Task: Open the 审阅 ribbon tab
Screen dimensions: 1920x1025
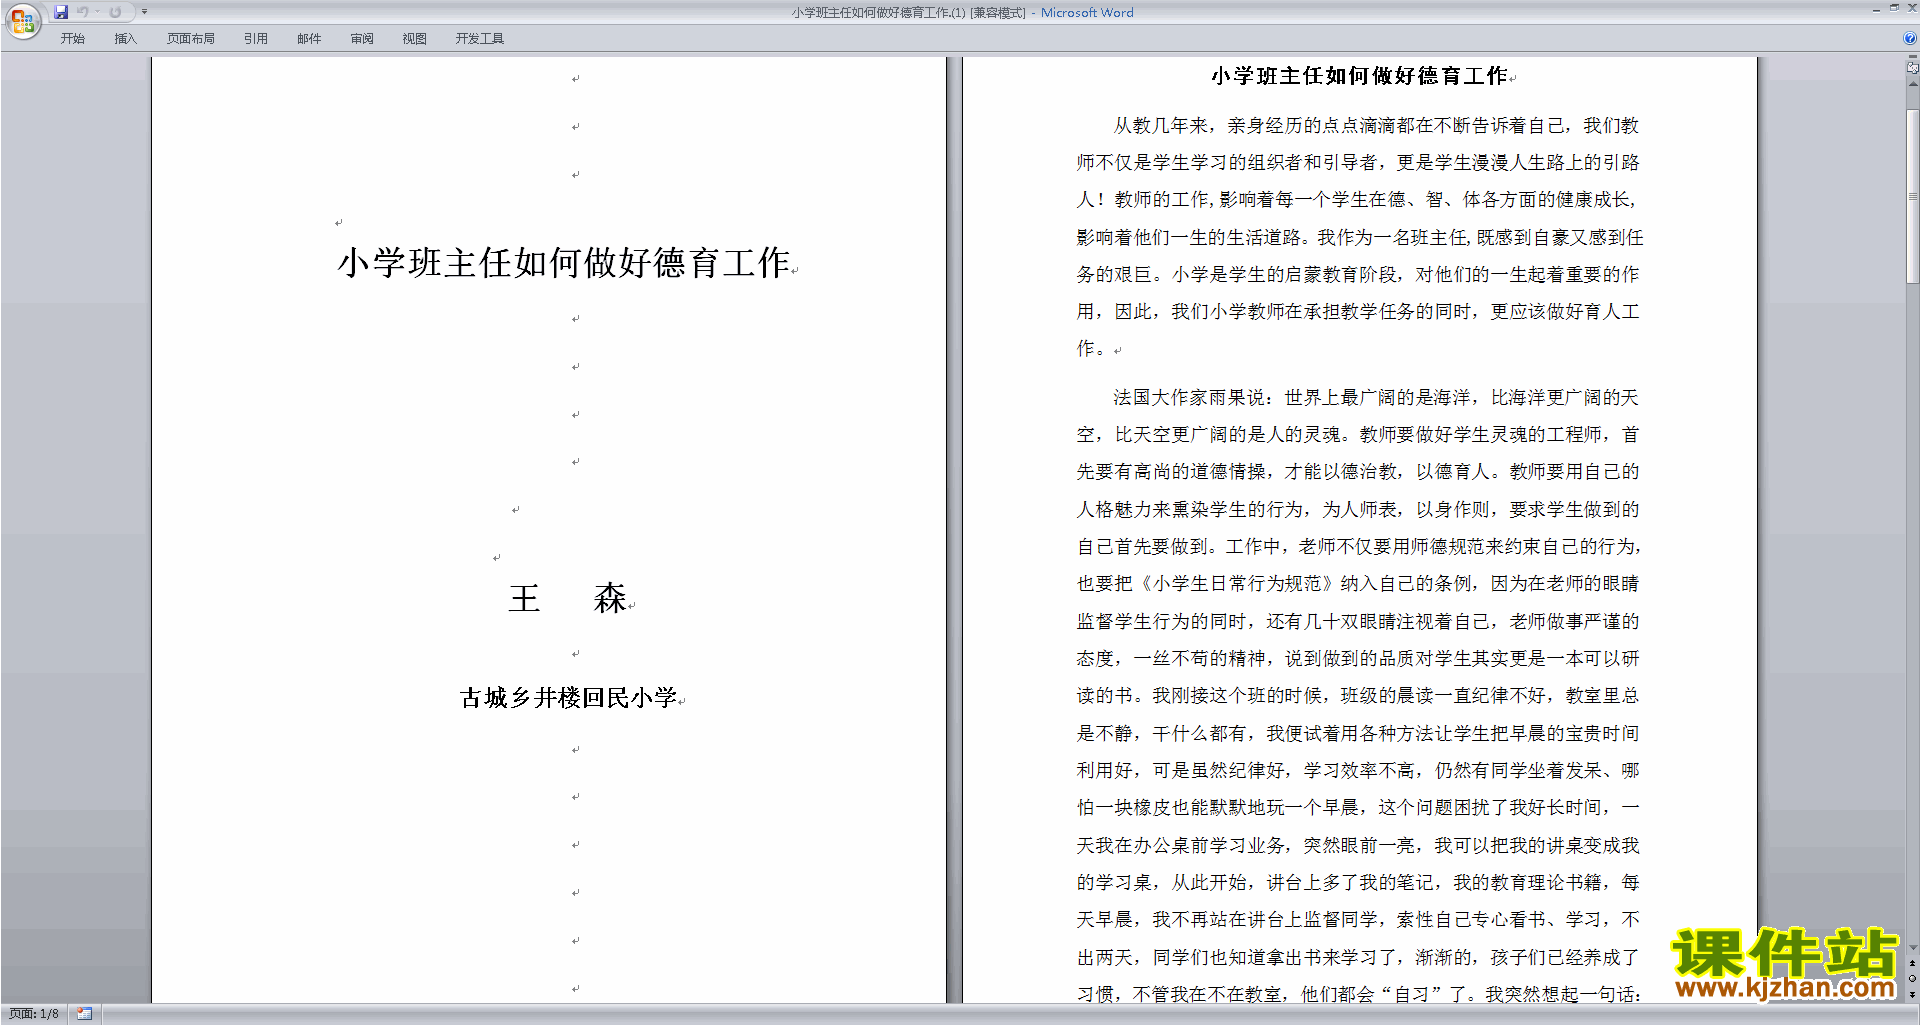Action: (362, 39)
